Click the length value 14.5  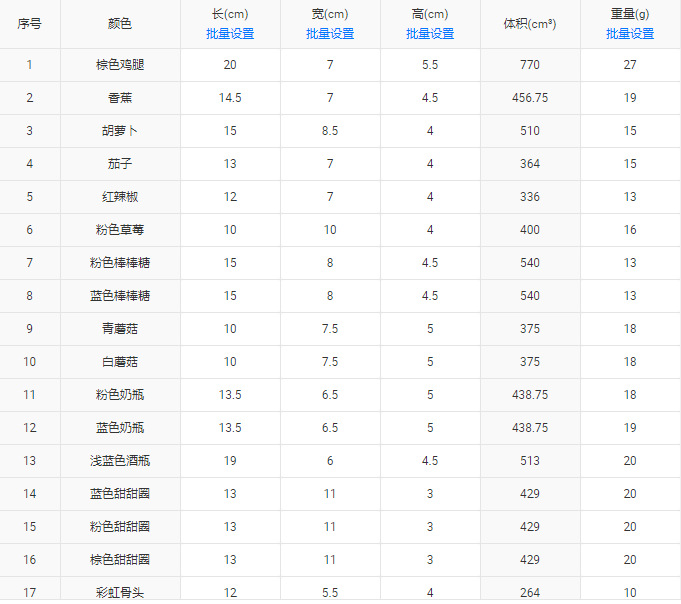tap(230, 98)
